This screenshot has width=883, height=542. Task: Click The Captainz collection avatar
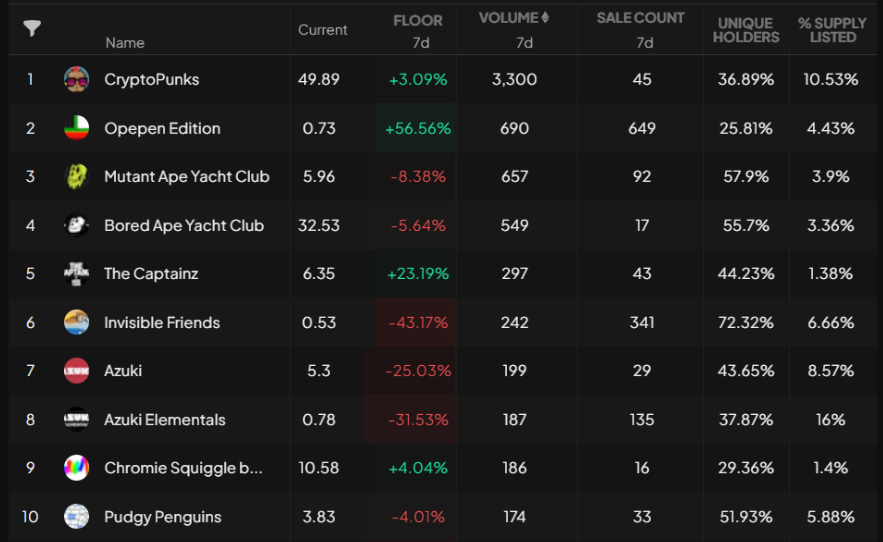point(76,274)
